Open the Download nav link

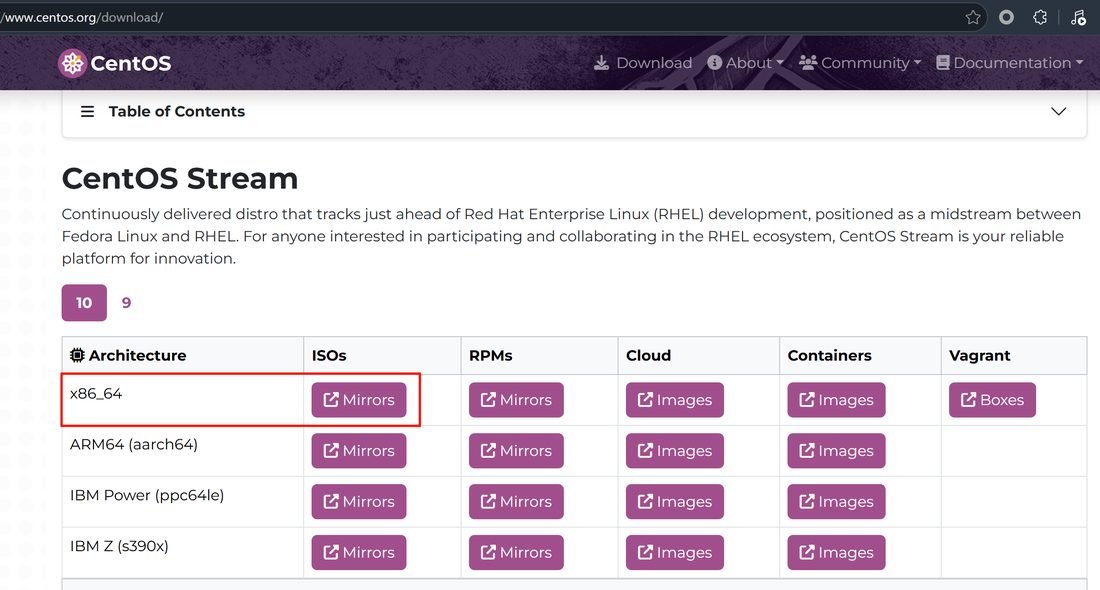pos(643,63)
